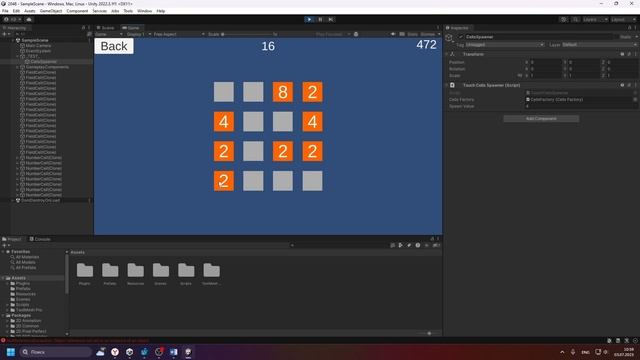Toggle the CellsSpawner active checkbox in Inspector
This screenshot has height=360, width=640.
coord(461,37)
